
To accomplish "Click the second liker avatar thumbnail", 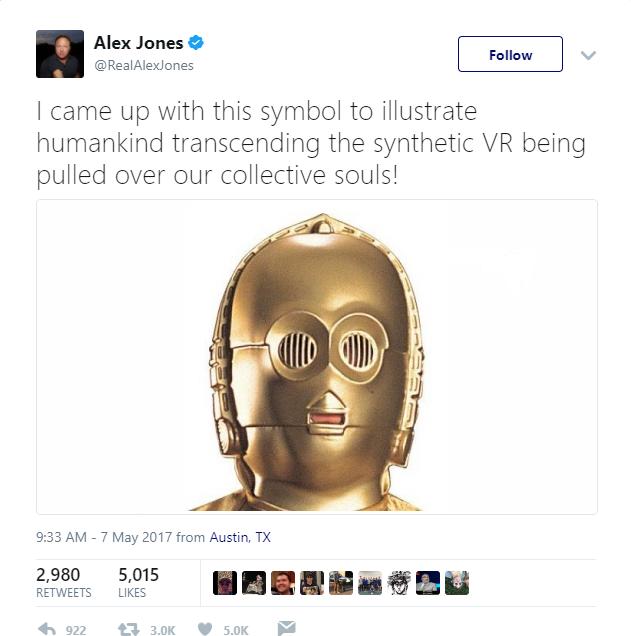I will point(254,583).
